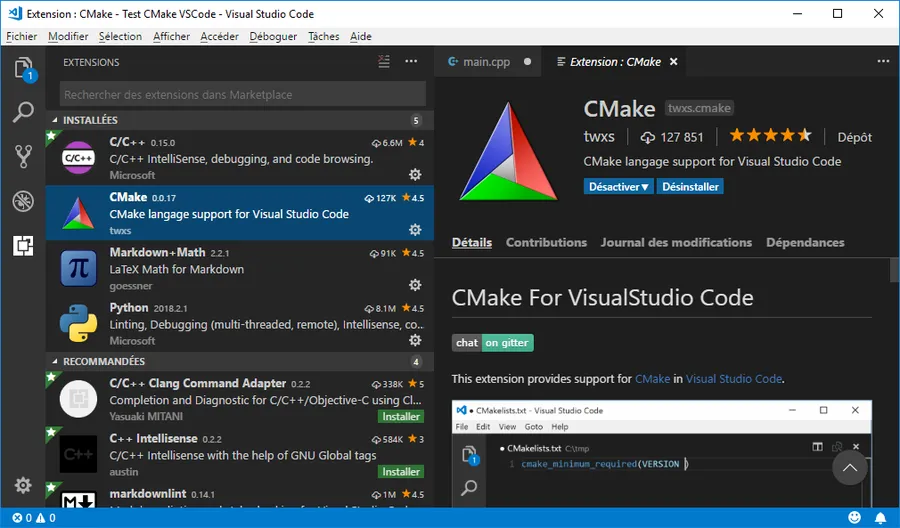The height and width of the screenshot is (528, 900).
Task: Open the editor more actions ellipsis
Action: 883,61
